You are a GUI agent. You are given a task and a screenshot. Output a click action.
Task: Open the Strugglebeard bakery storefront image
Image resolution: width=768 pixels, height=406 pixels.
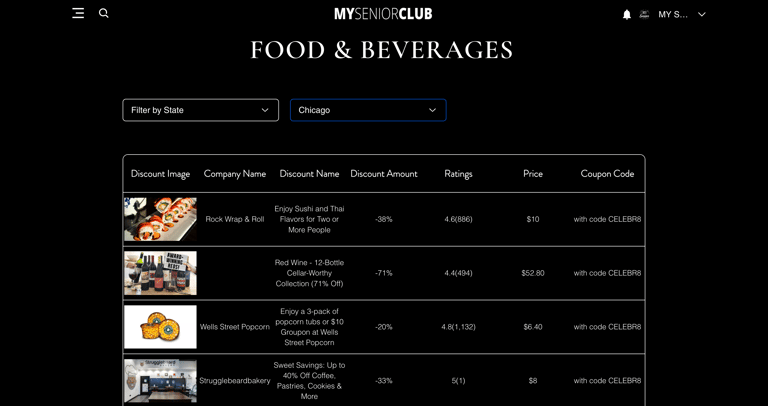click(160, 381)
